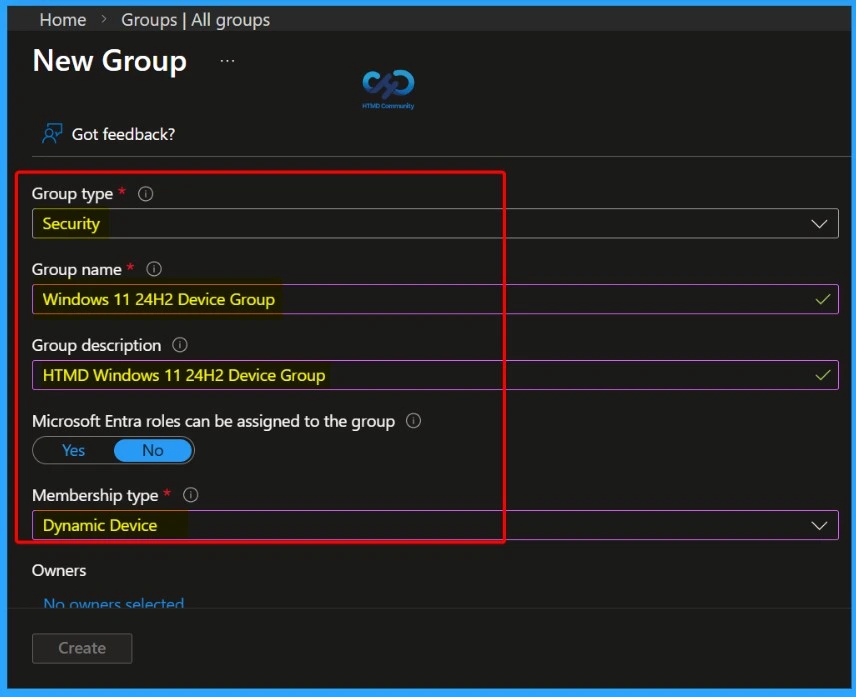Keep Entra roles assignable on No

[152, 450]
